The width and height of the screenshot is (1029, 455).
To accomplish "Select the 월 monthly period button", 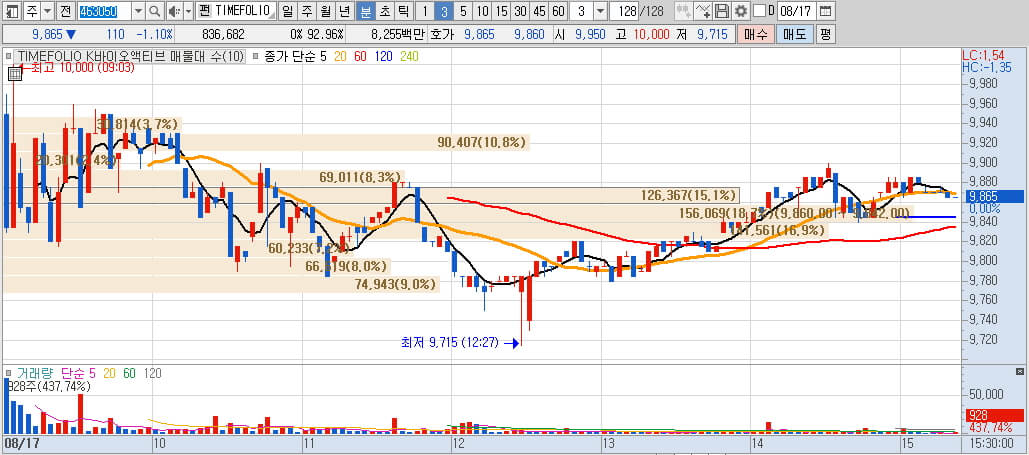I will [x=326, y=11].
